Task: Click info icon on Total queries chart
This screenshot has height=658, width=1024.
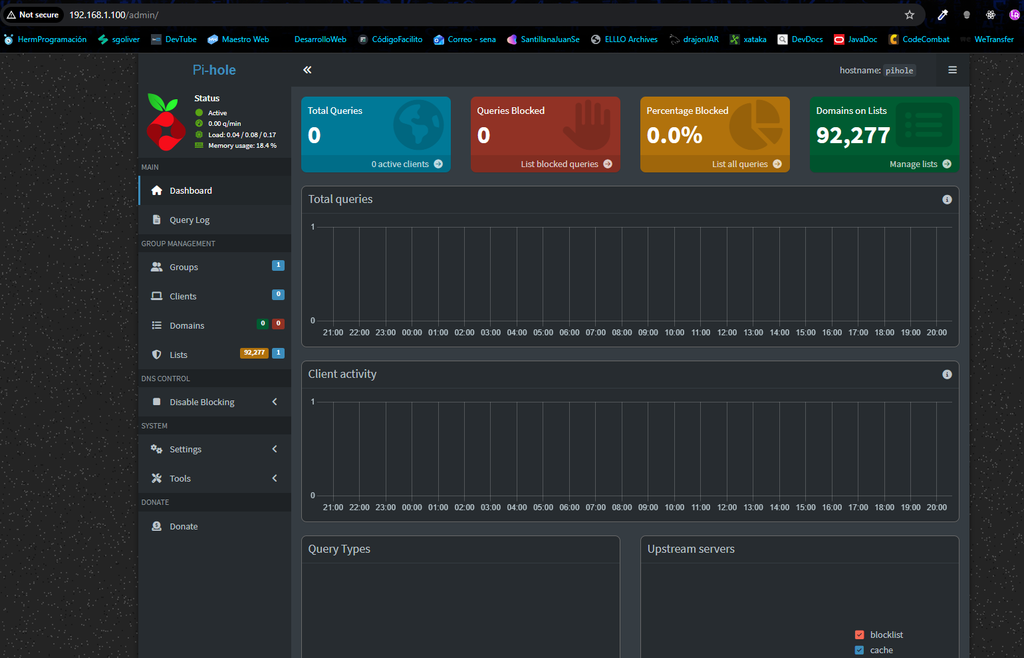Action: click(x=947, y=200)
